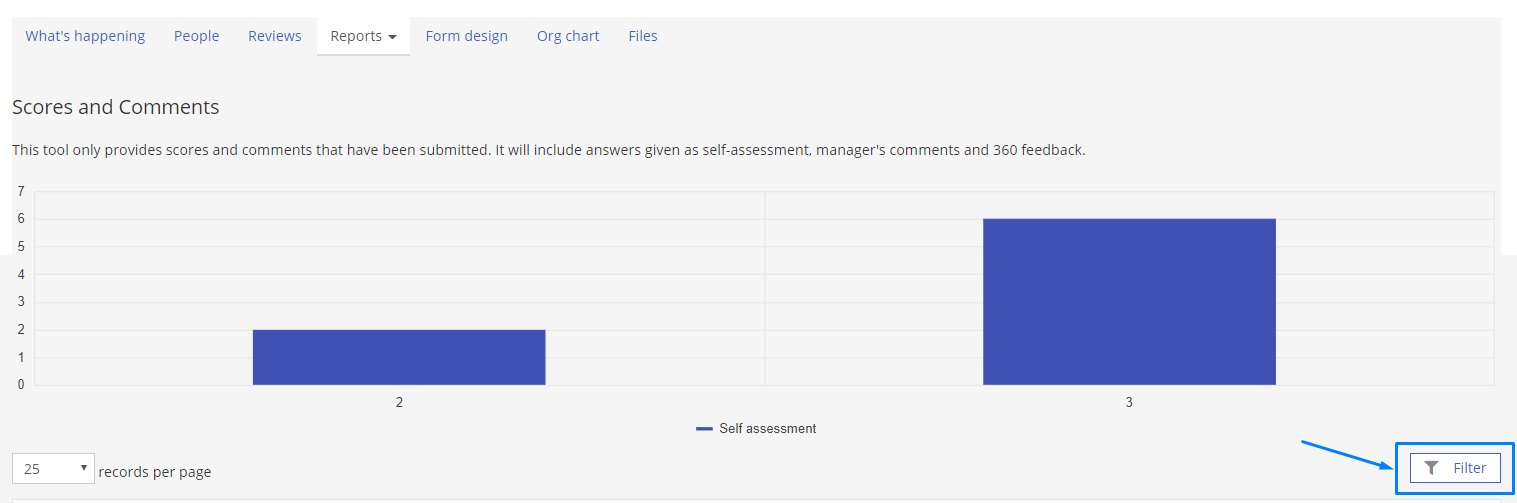Screen dimensions: 1517x503
Task: Open the Reports dropdown tab
Action: (363, 36)
